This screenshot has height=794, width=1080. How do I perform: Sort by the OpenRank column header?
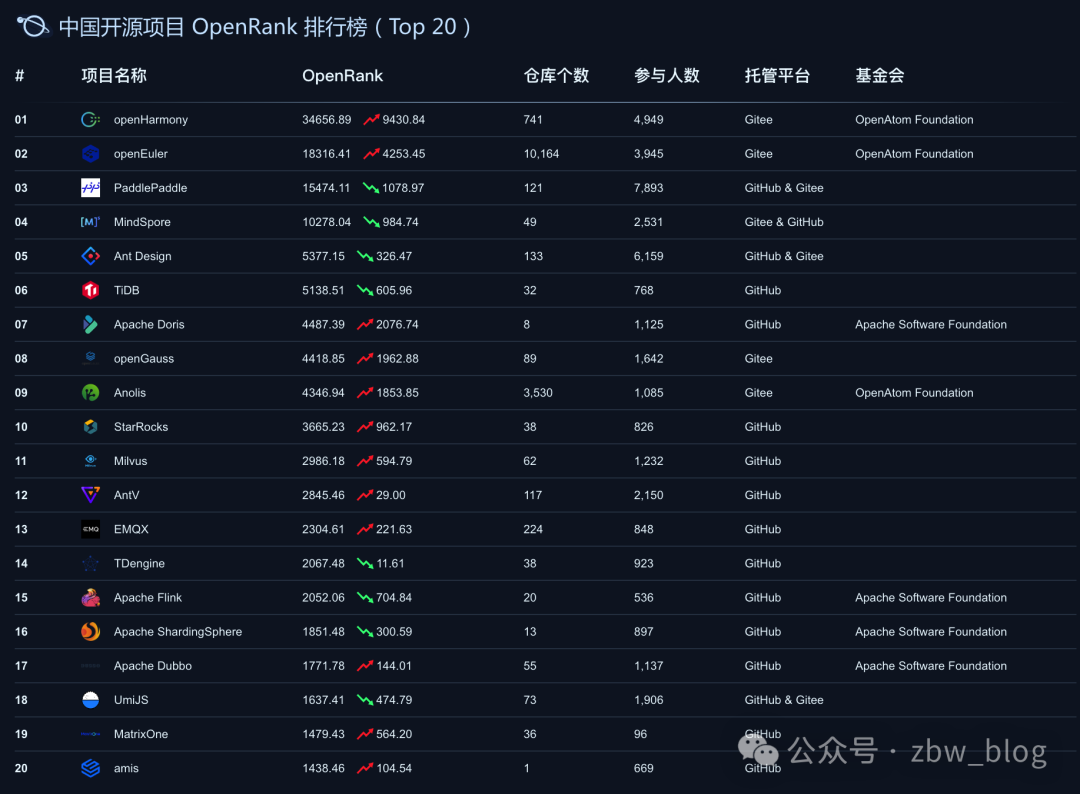[342, 76]
